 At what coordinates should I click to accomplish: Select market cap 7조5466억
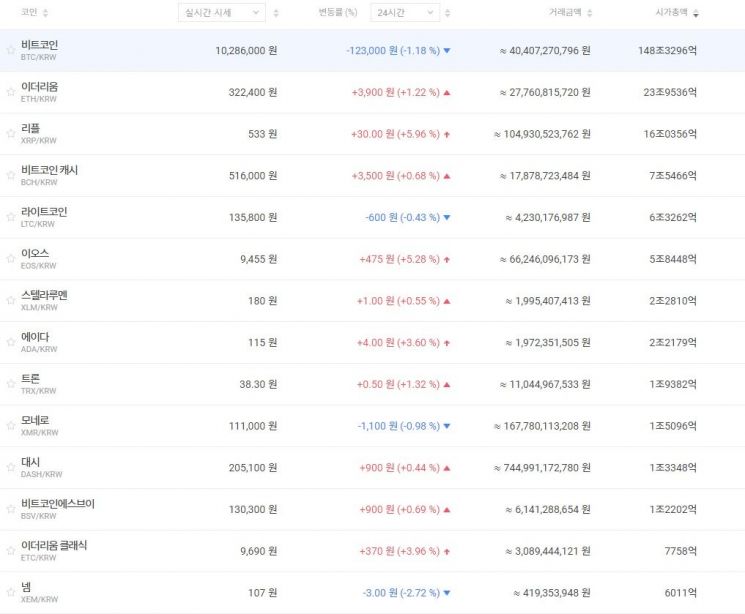pyautogui.click(x=673, y=176)
